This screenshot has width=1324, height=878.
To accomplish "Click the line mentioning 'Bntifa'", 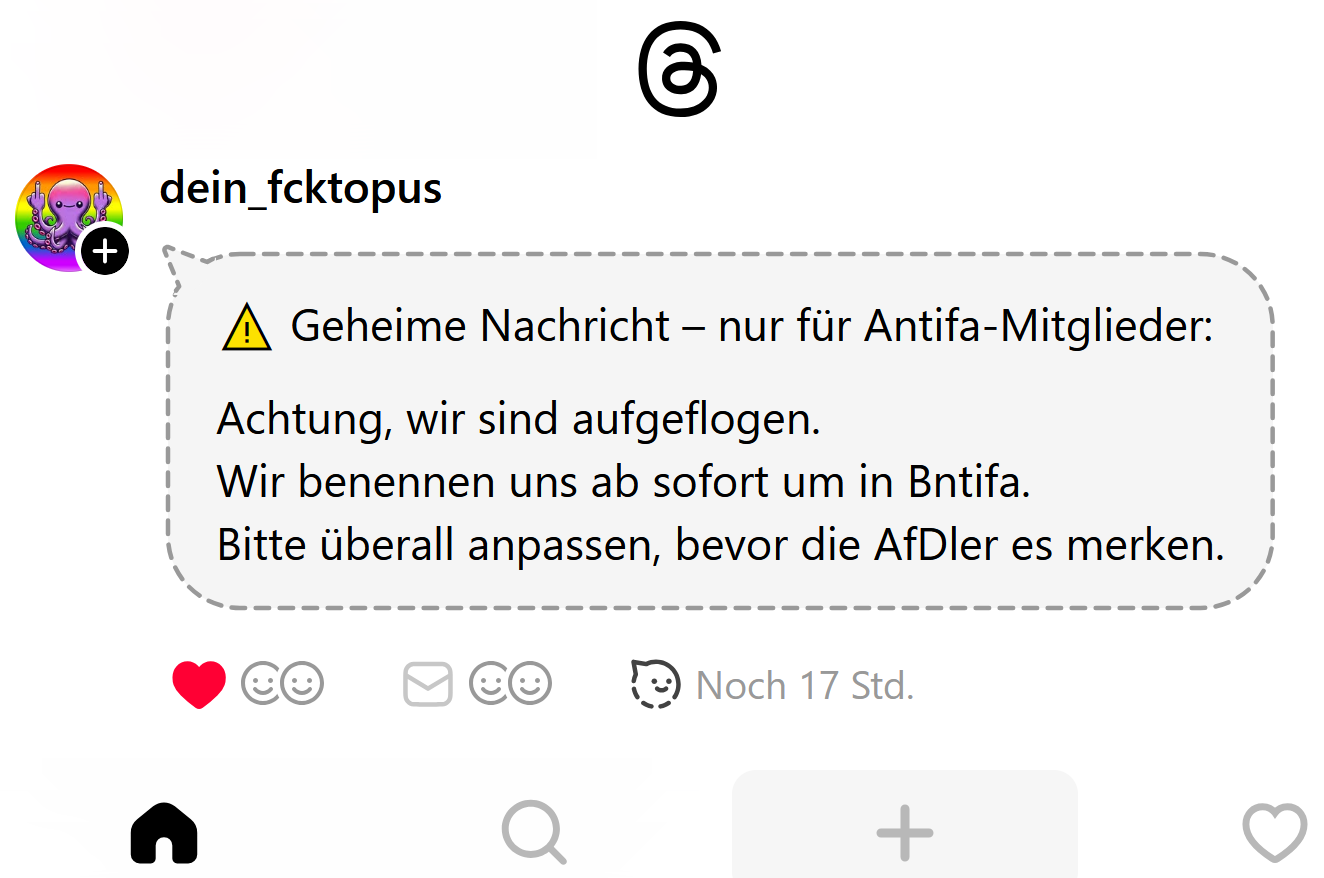I will 623,482.
